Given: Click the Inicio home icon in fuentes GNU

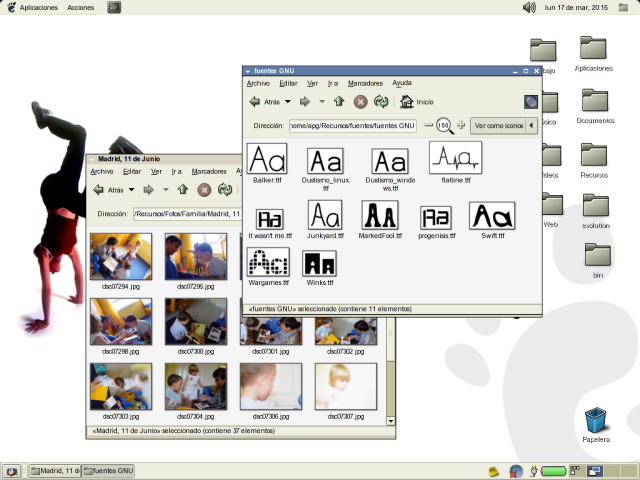Looking at the screenshot, I should pyautogui.click(x=407, y=101).
